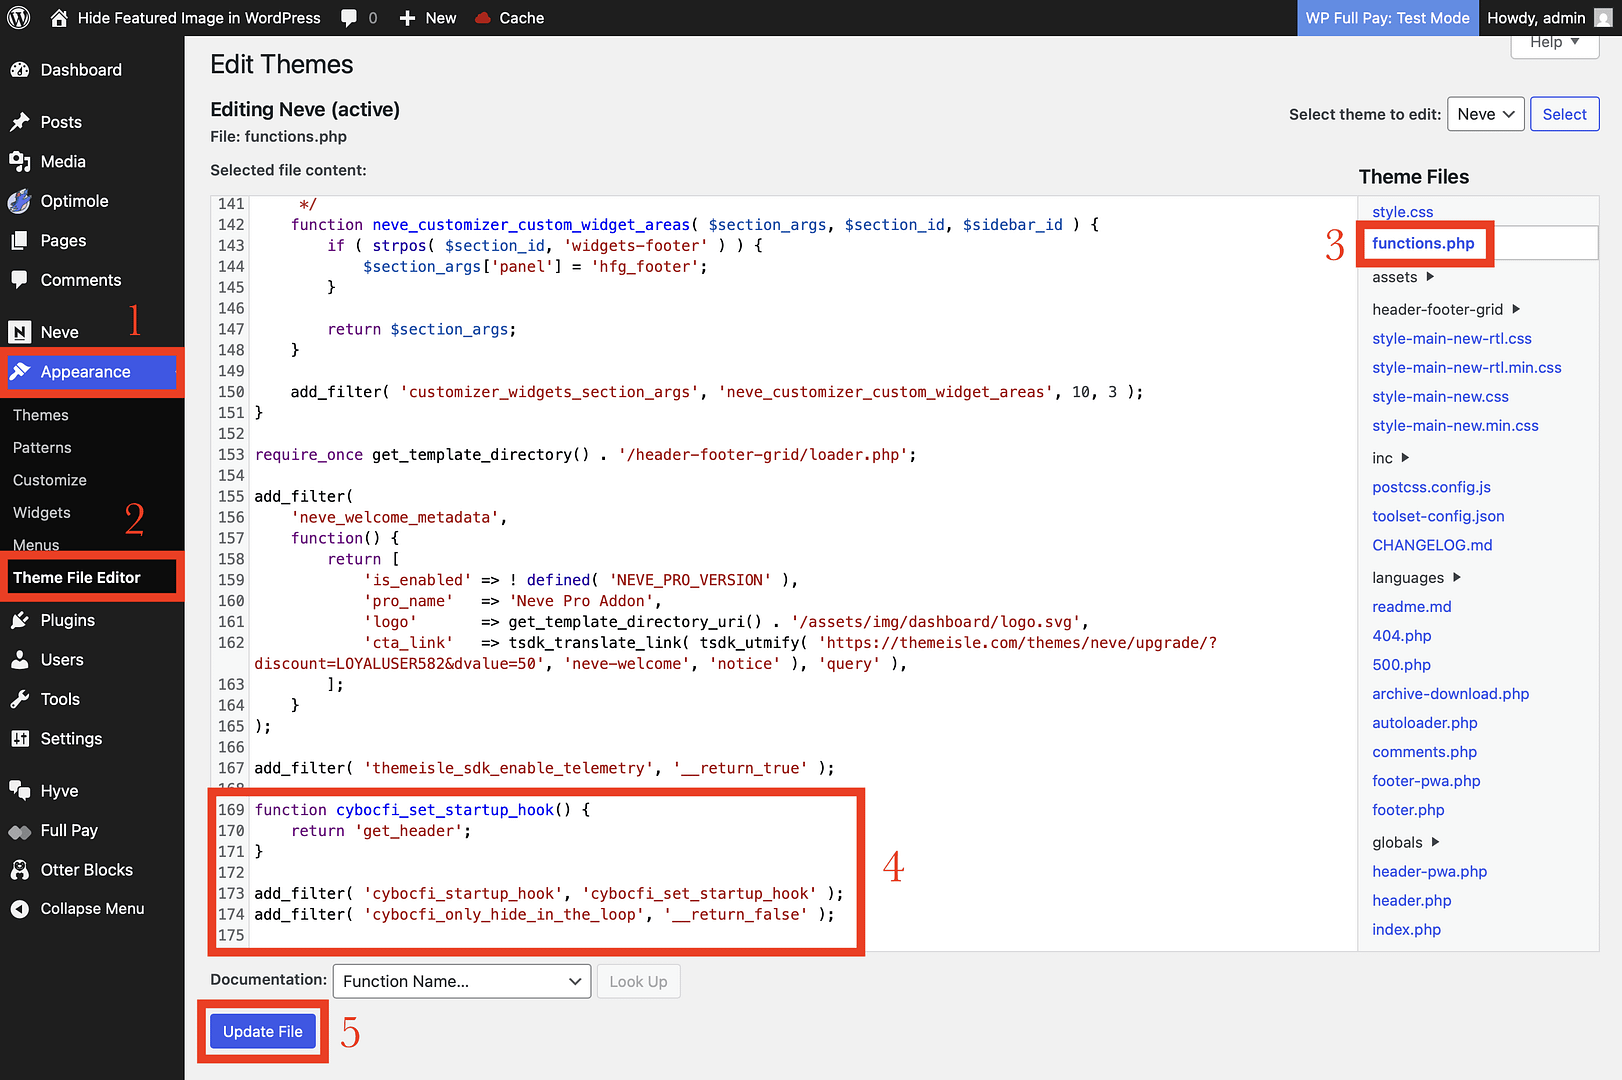1622x1080 pixels.
Task: Open style-main-new.css file
Action: (x=1440, y=397)
